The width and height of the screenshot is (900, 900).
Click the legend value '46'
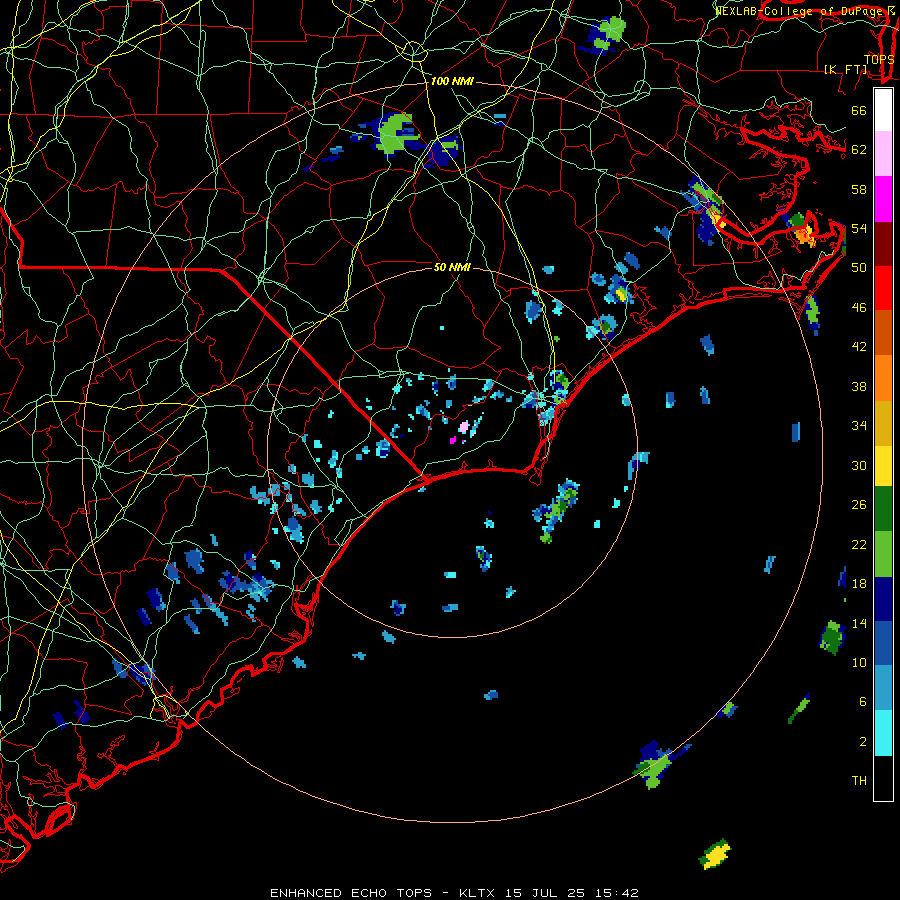tap(859, 308)
